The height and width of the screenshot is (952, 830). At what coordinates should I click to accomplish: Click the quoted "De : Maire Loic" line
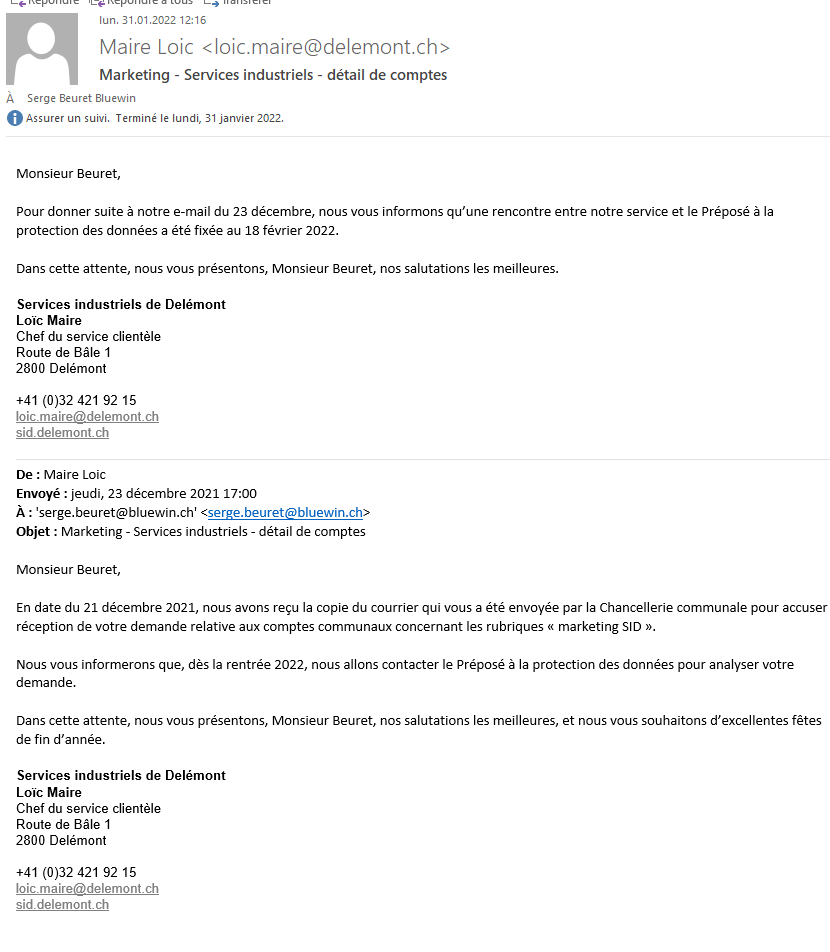(61, 474)
